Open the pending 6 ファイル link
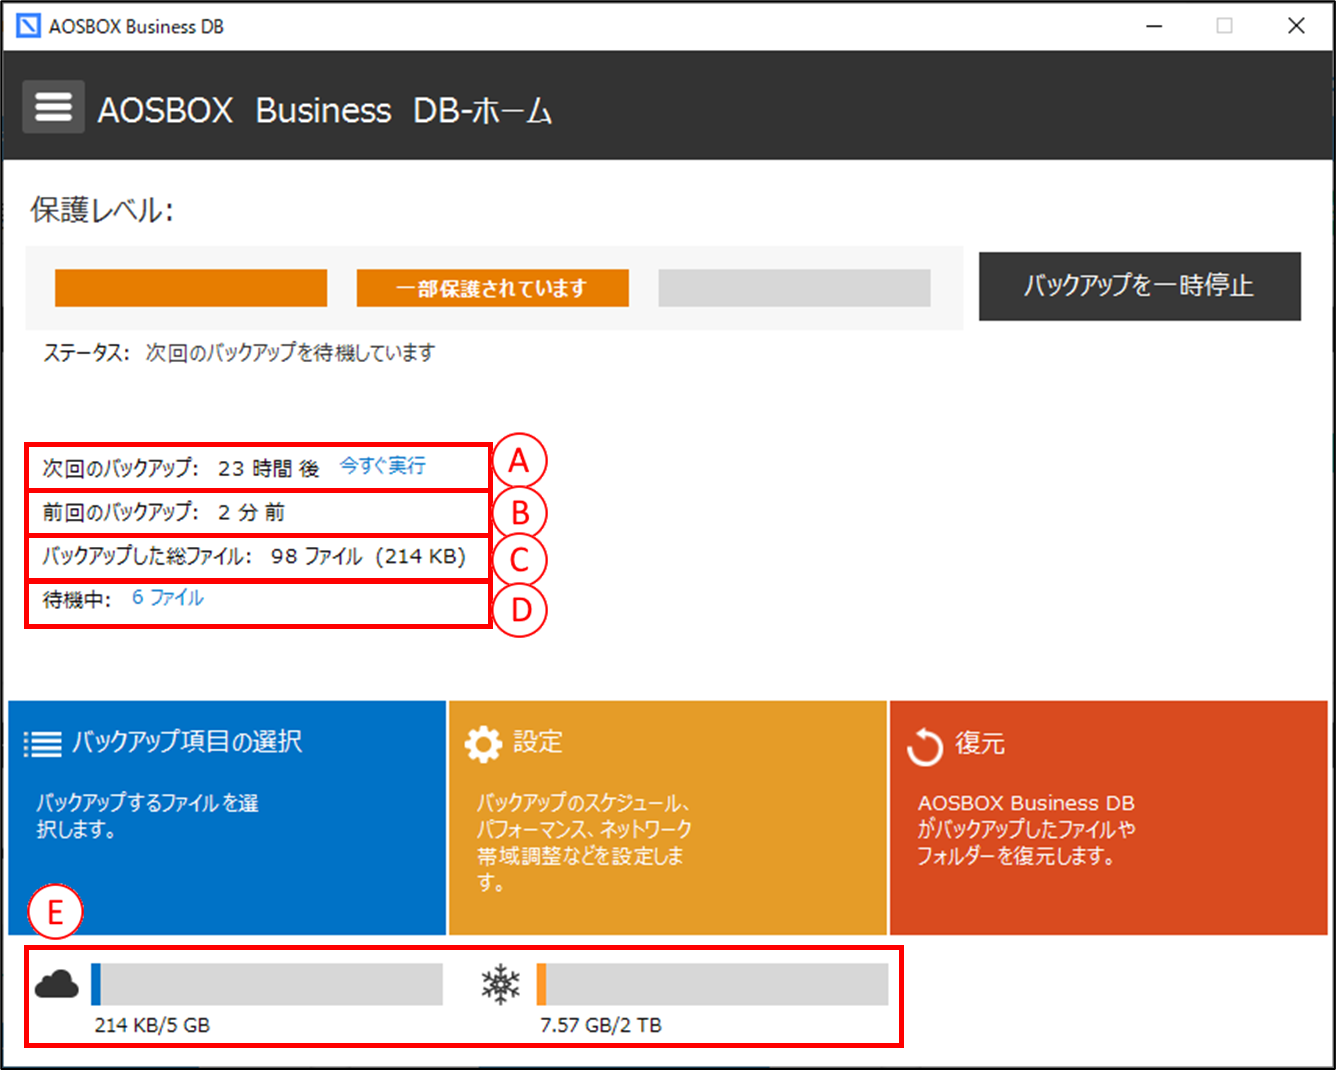The width and height of the screenshot is (1336, 1070). click(167, 598)
